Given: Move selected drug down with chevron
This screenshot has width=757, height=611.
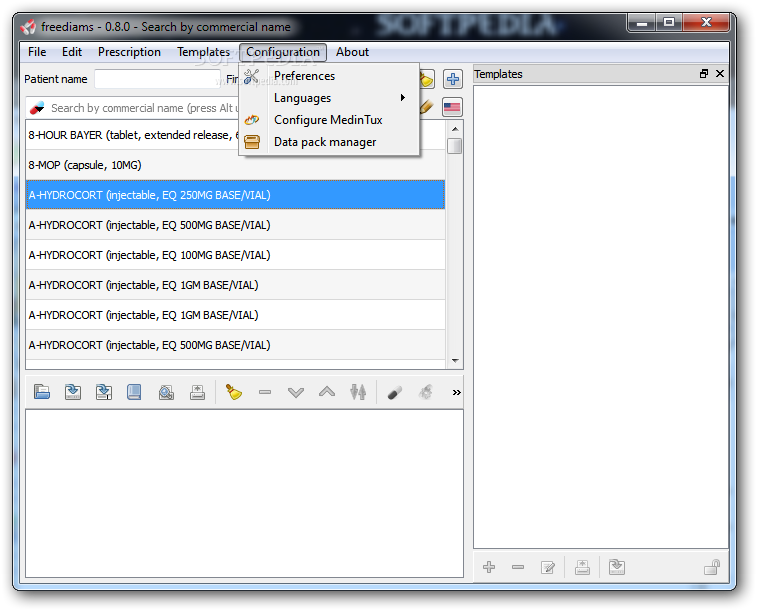Looking at the screenshot, I should tap(296, 392).
